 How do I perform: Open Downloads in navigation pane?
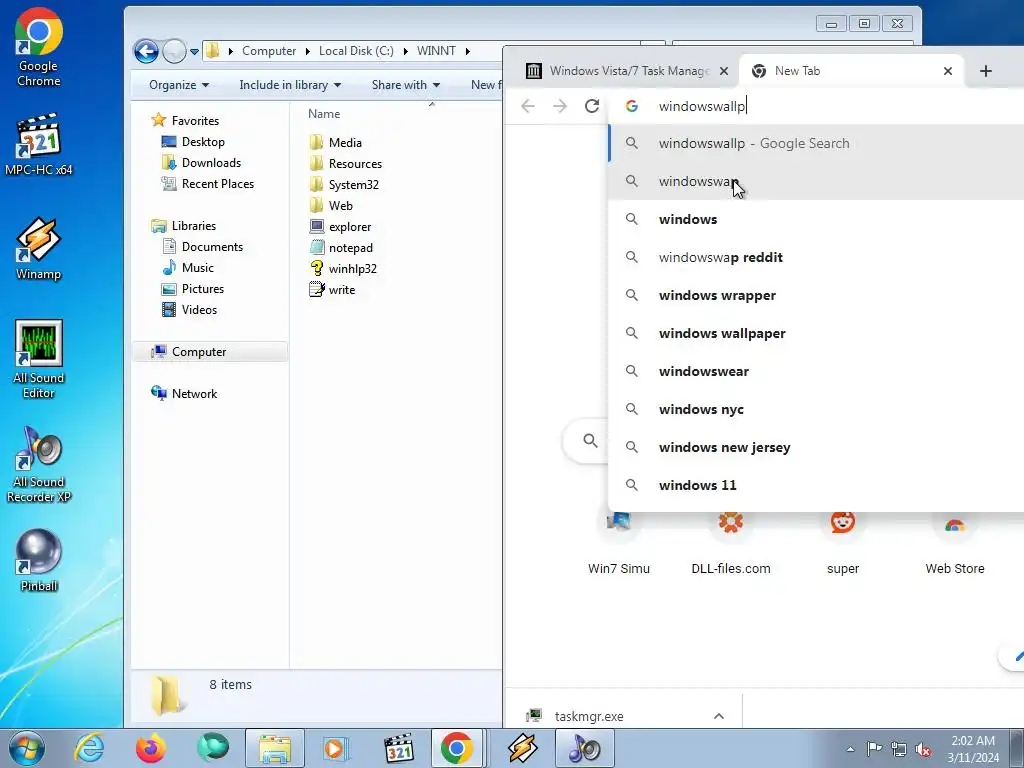(201, 163)
